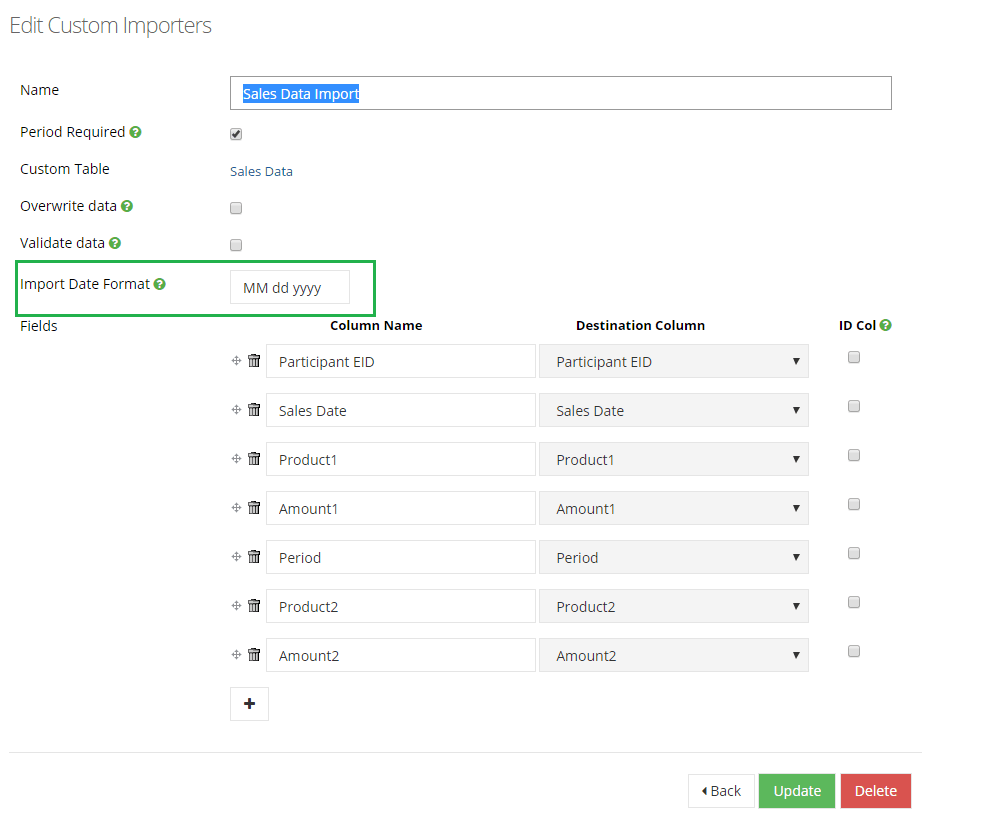
Task: Open help for ID Col
Action: pos(886,325)
